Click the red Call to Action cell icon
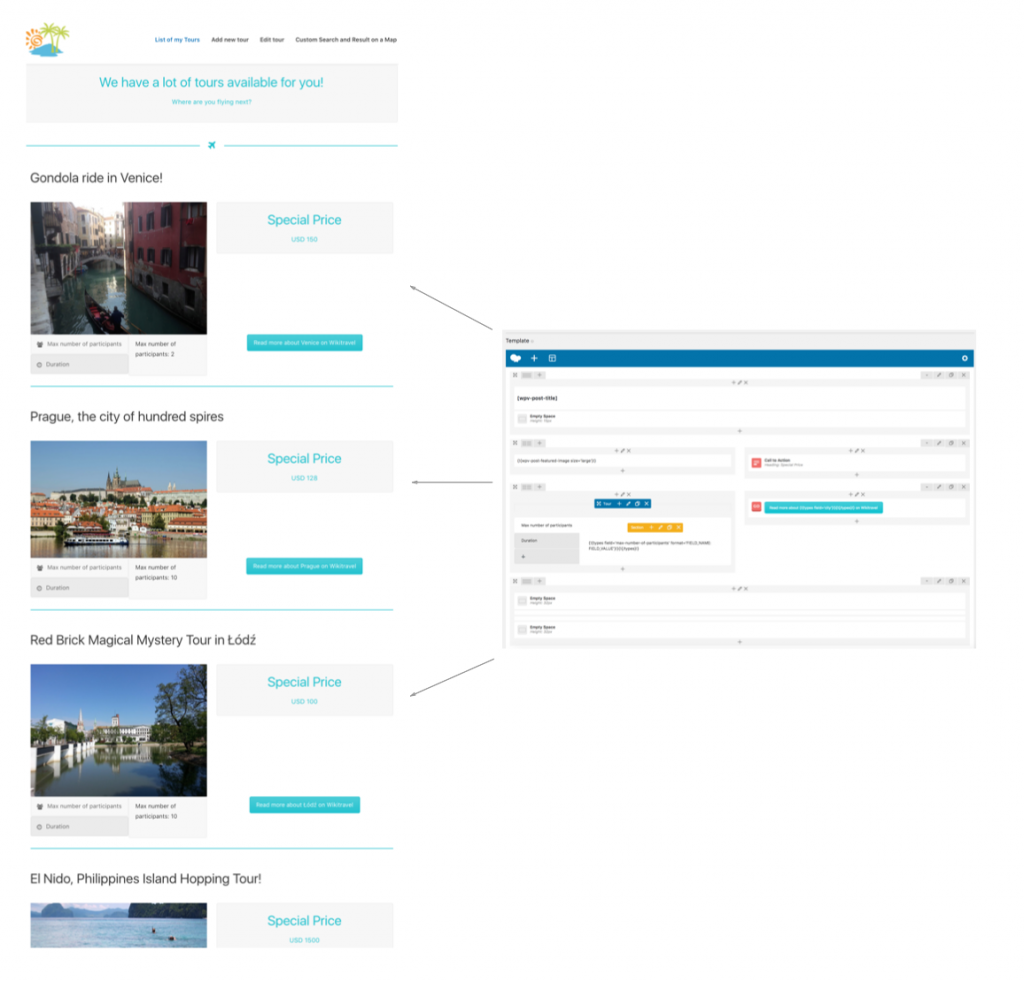The width and height of the screenshot is (1024, 981). [756, 462]
